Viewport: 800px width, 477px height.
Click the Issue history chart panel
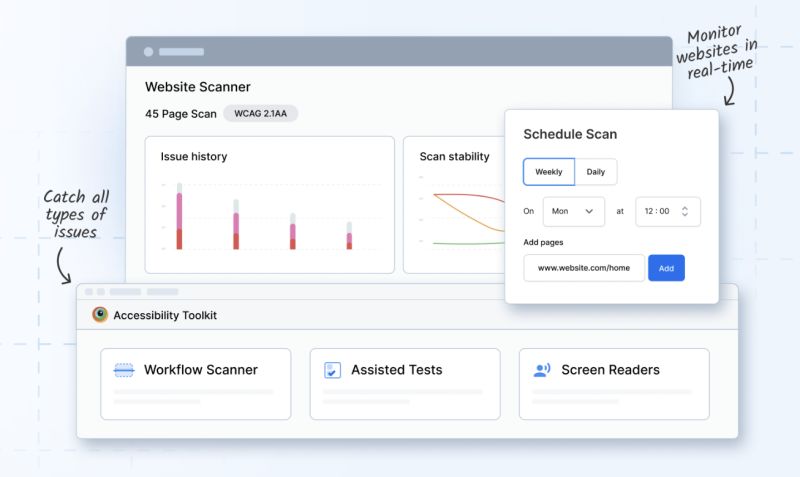269,205
